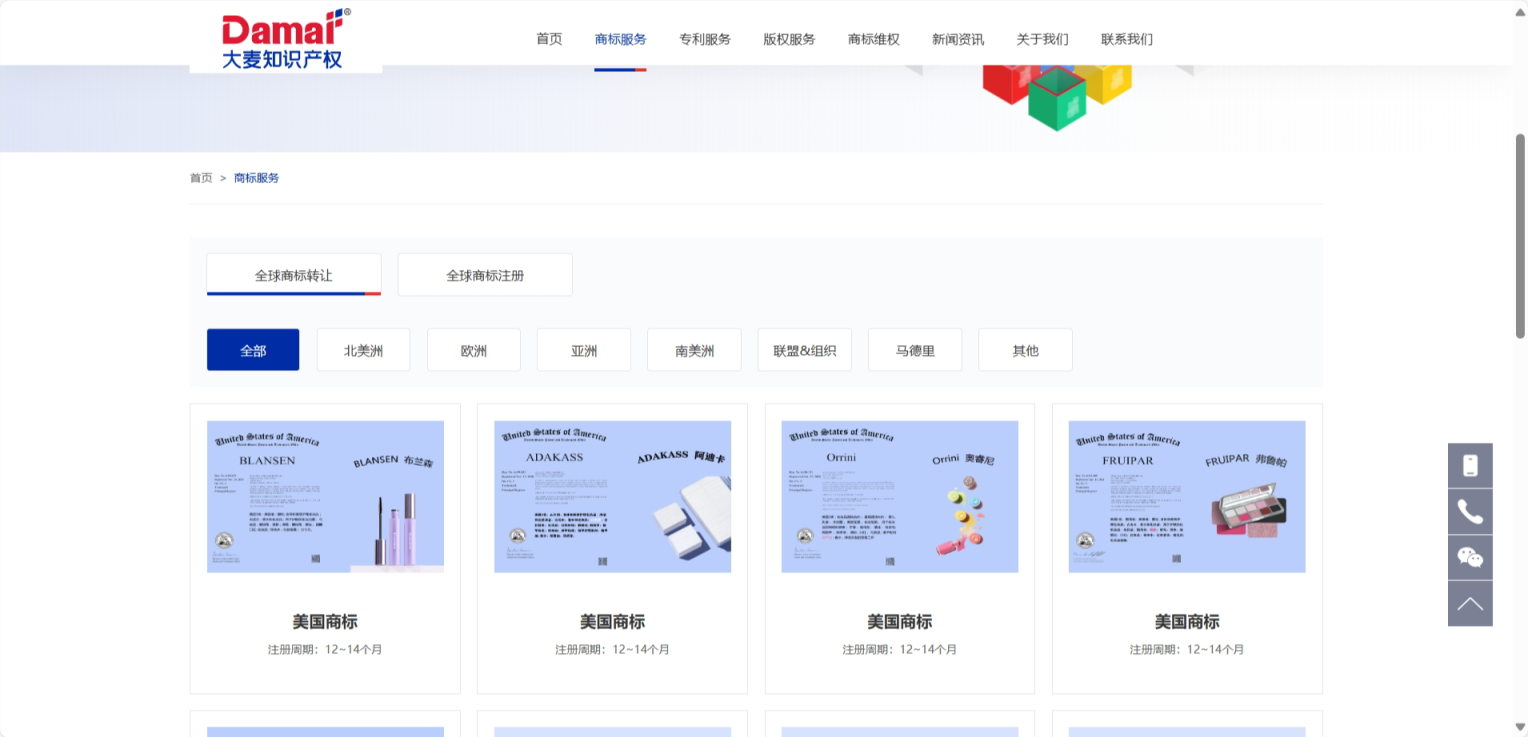Open the WeChat contact icon
The height and width of the screenshot is (737, 1528).
point(1469,557)
